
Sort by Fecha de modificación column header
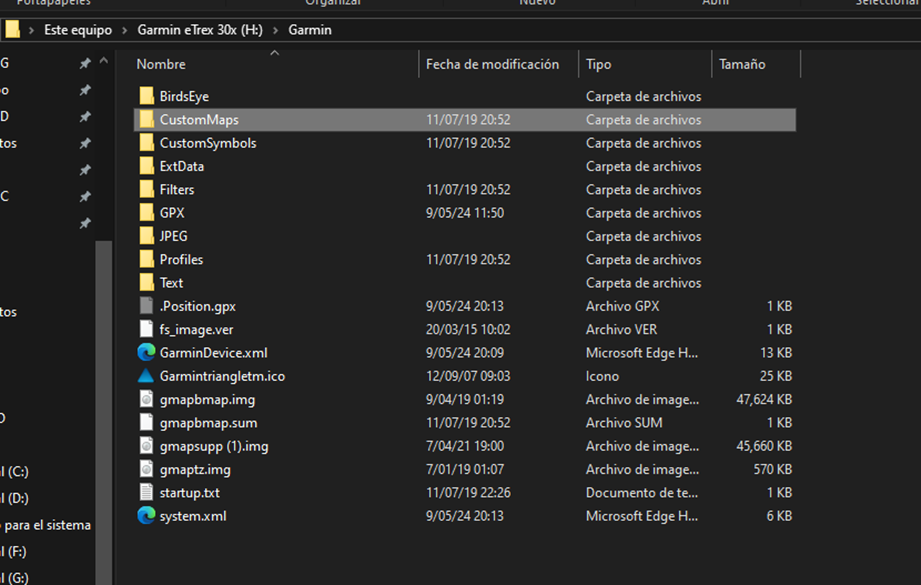pos(492,64)
